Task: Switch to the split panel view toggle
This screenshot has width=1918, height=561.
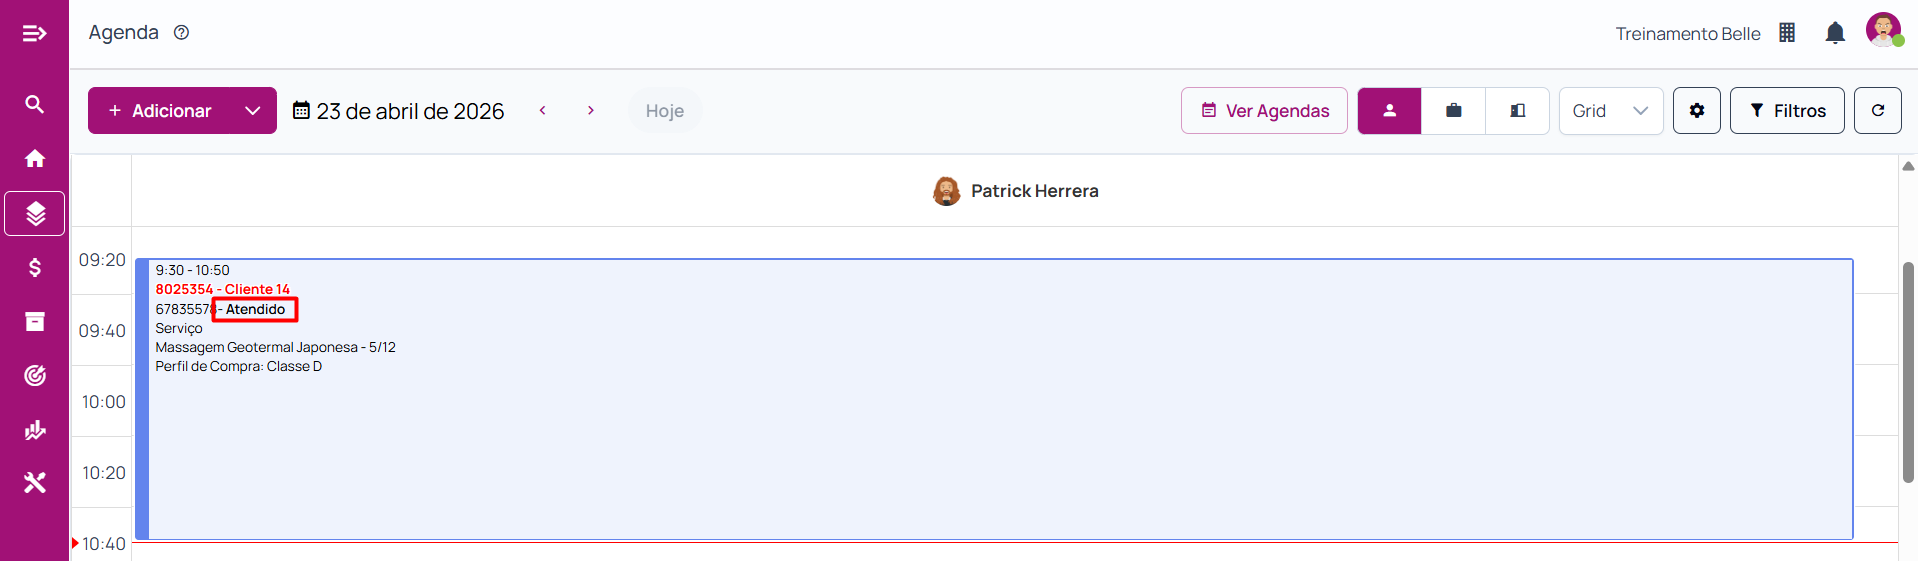Action: tap(1517, 111)
